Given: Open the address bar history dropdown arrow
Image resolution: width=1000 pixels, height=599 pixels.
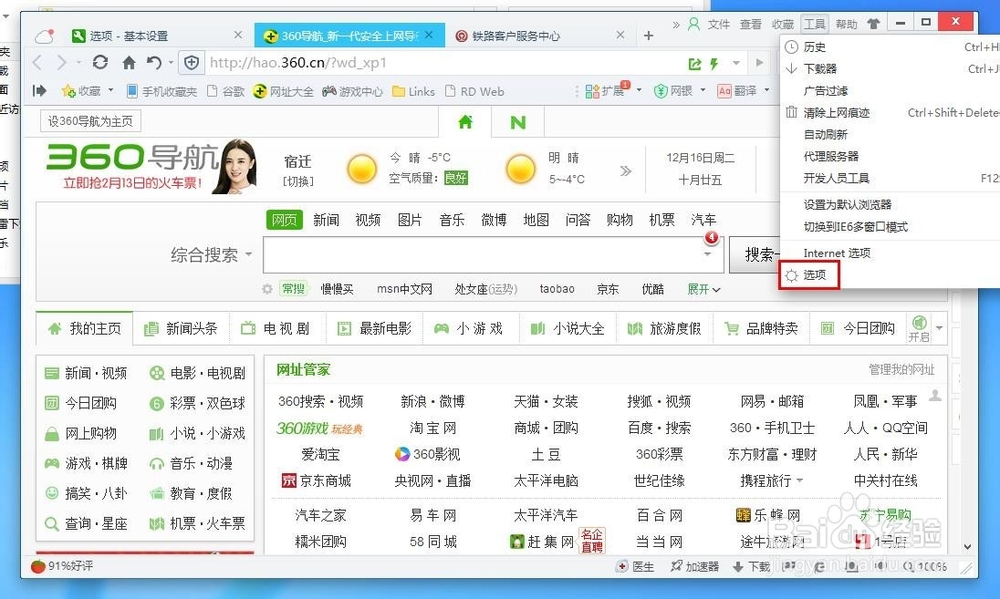Looking at the screenshot, I should pyautogui.click(x=736, y=63).
